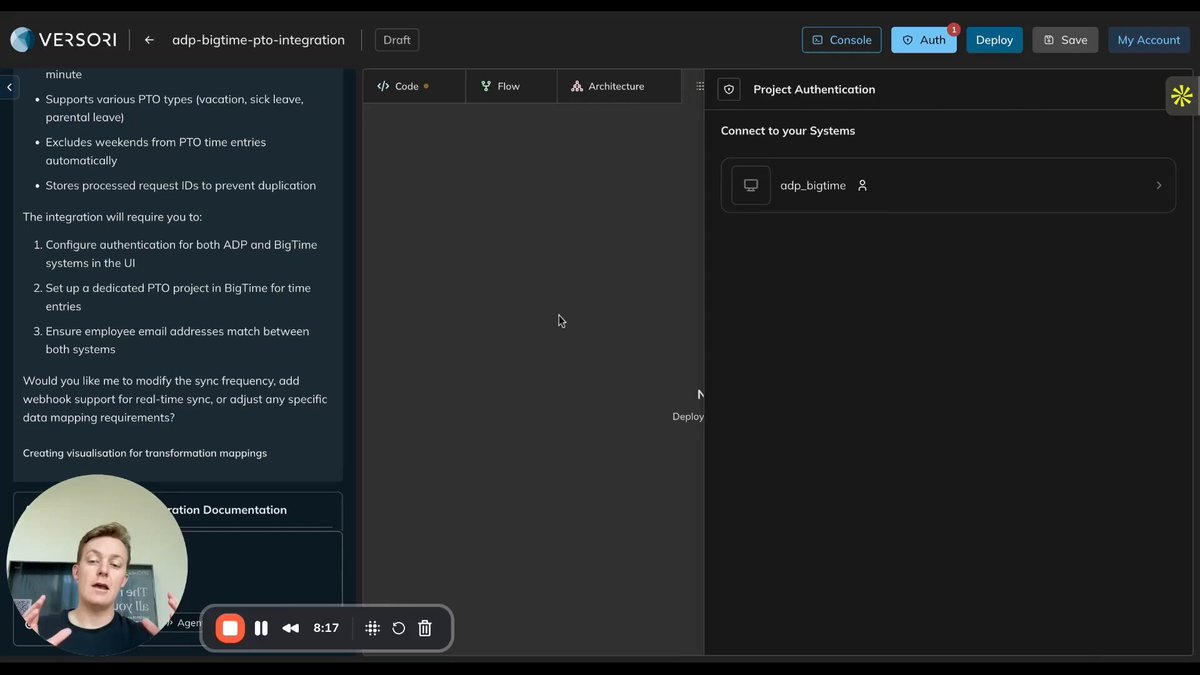Click the Deploy button
This screenshot has height=675, width=1200.
tap(994, 40)
